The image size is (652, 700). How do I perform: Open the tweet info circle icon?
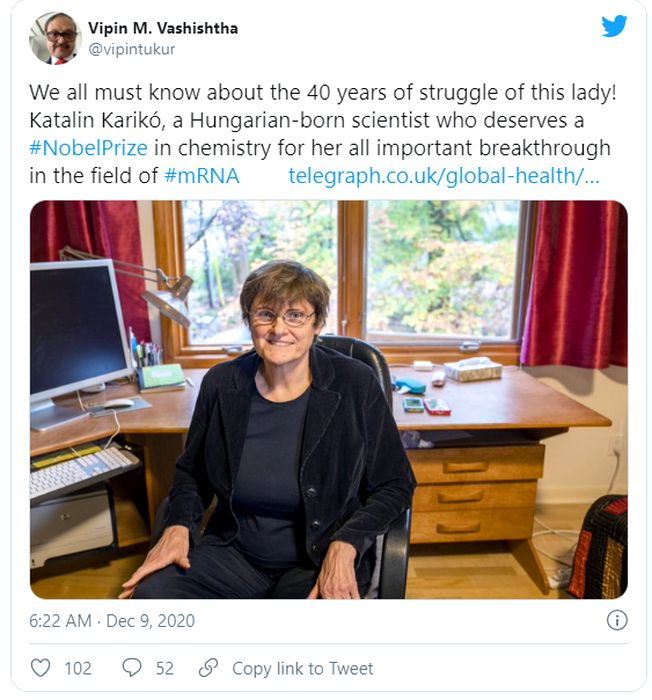coord(617,621)
